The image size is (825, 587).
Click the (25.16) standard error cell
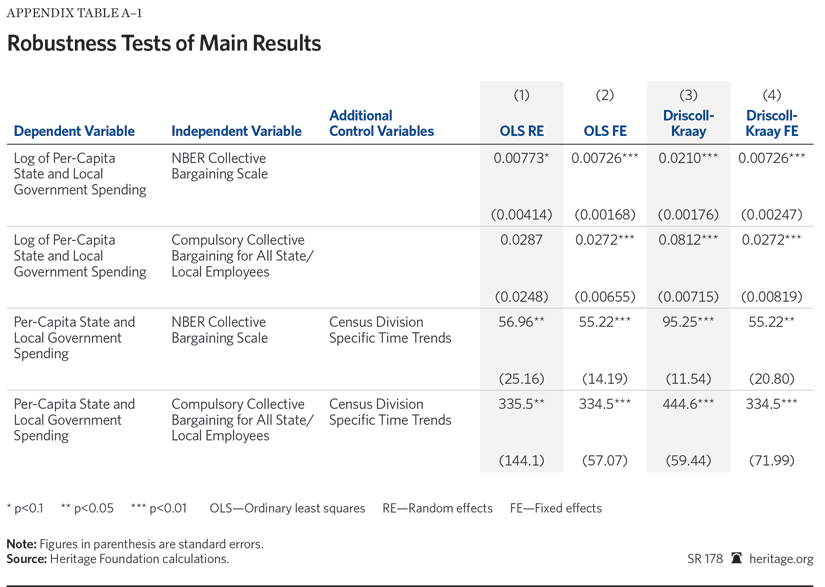pos(521,378)
